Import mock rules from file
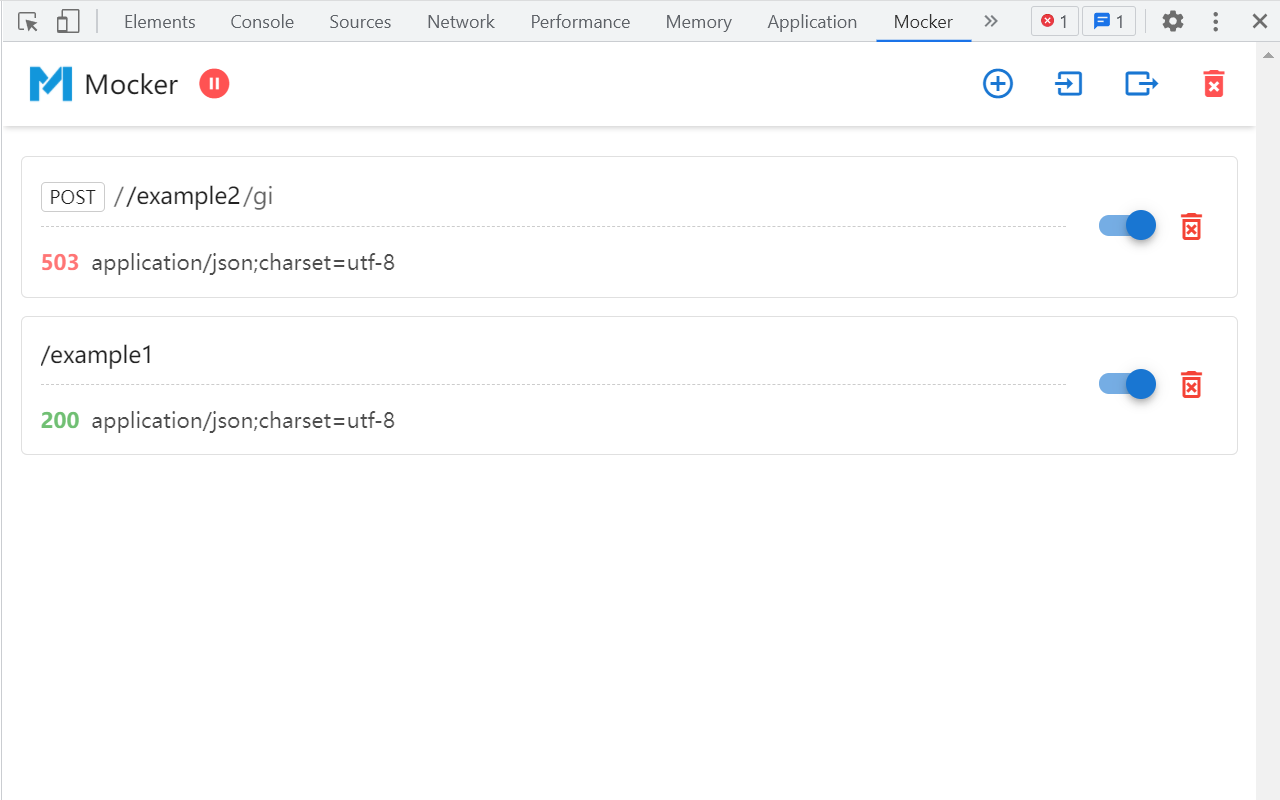Image resolution: width=1280 pixels, height=800 pixels. (1069, 84)
